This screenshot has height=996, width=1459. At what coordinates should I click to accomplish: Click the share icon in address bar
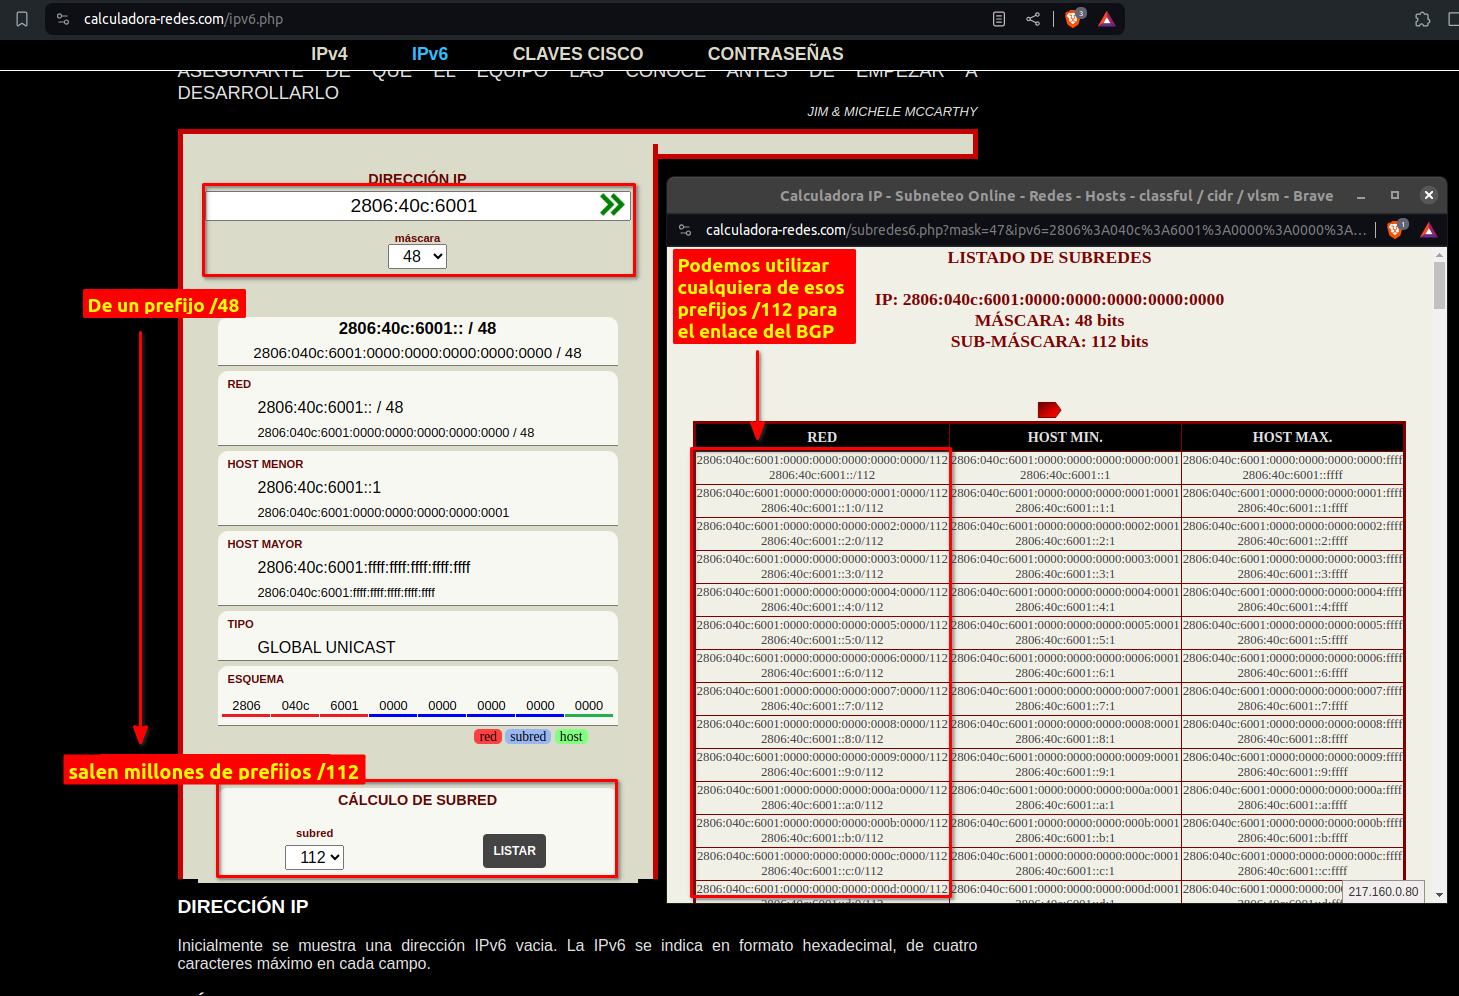[x=1033, y=19]
